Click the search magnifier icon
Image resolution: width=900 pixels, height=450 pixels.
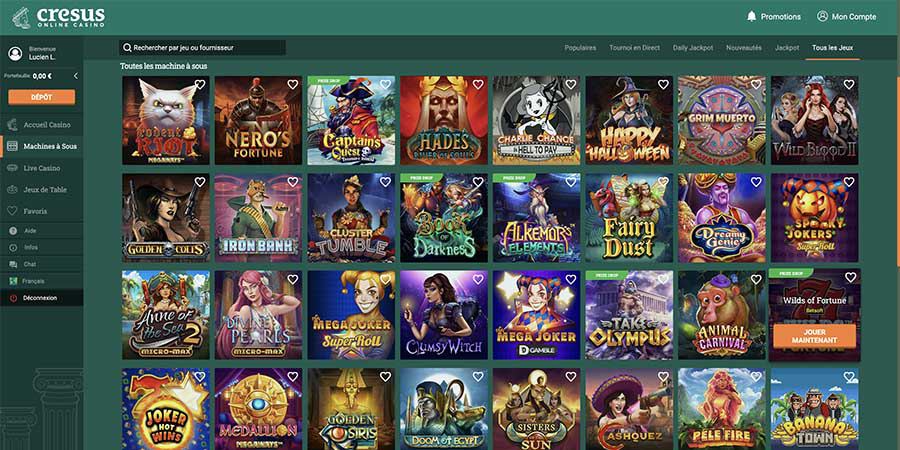(127, 48)
